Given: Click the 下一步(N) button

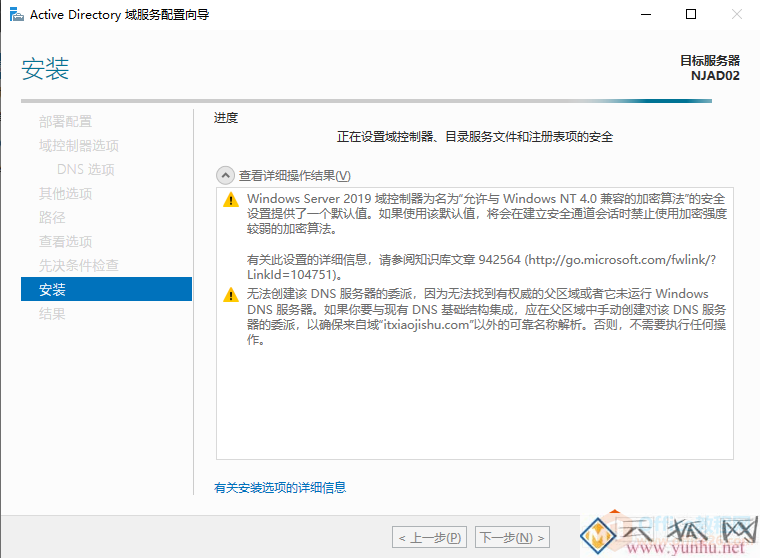Looking at the screenshot, I should (512, 537).
